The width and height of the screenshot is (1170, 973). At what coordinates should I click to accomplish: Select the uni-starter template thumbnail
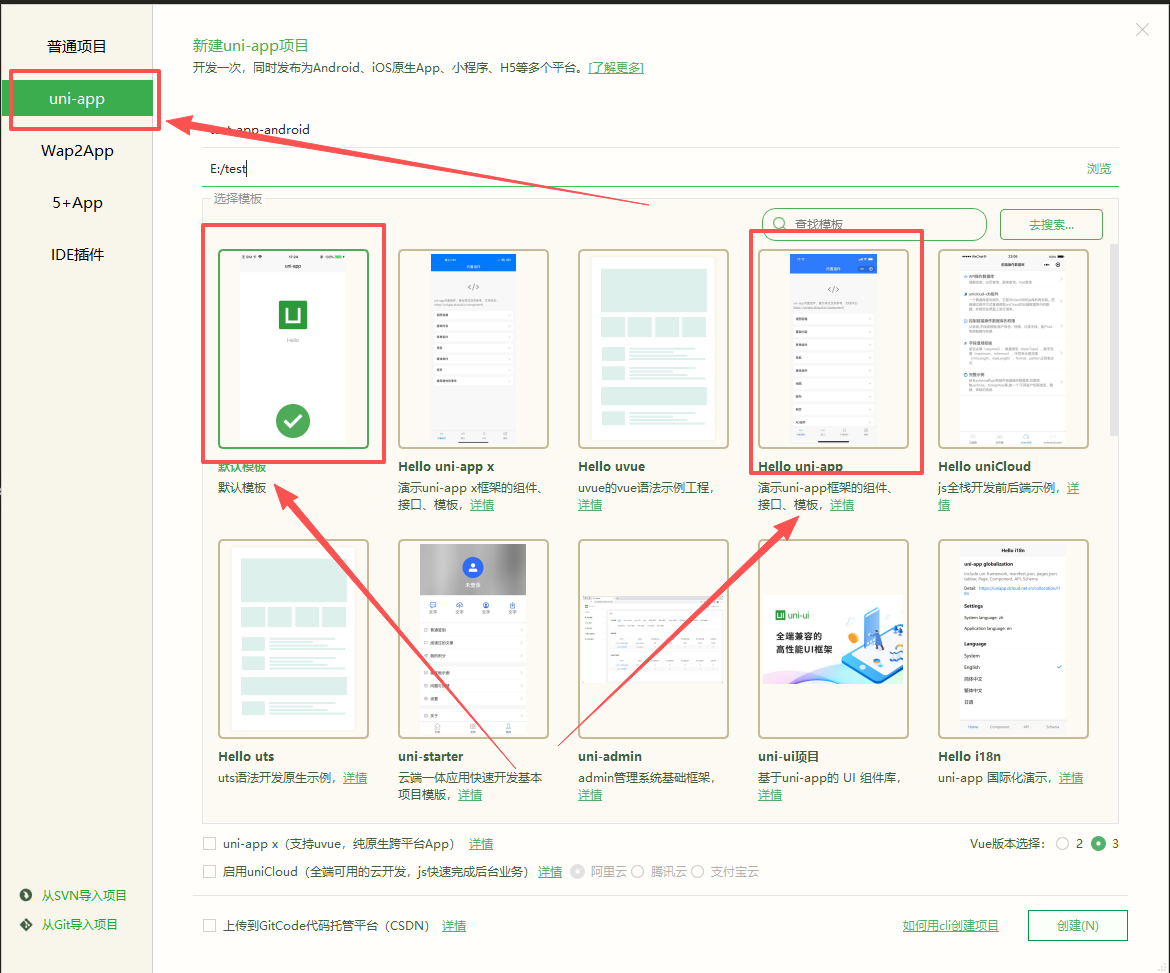(473, 639)
